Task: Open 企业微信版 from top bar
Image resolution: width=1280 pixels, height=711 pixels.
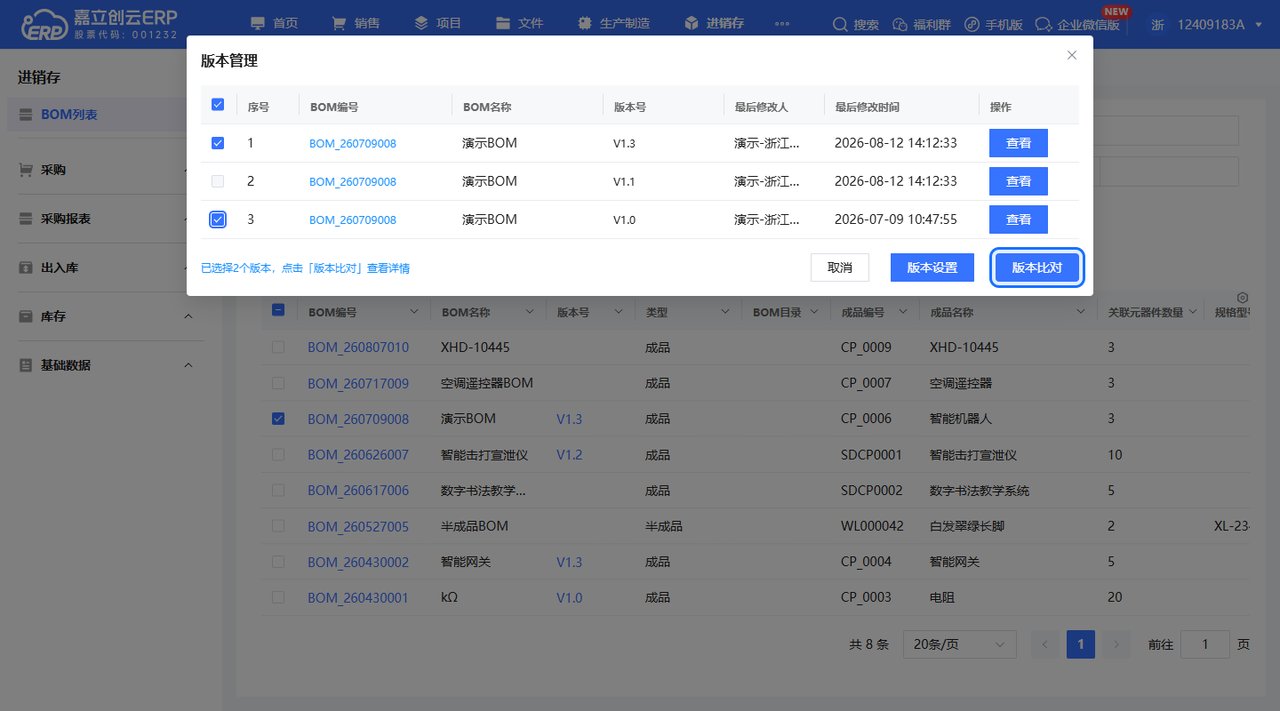Action: [1077, 24]
